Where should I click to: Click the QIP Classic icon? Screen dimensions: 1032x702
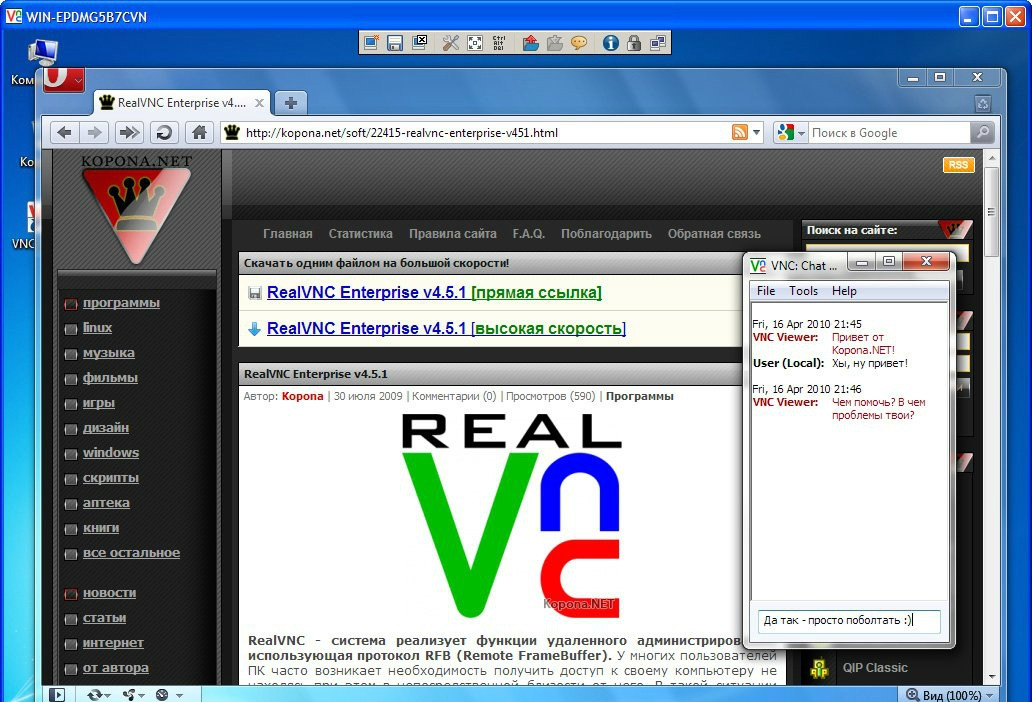[x=819, y=668]
